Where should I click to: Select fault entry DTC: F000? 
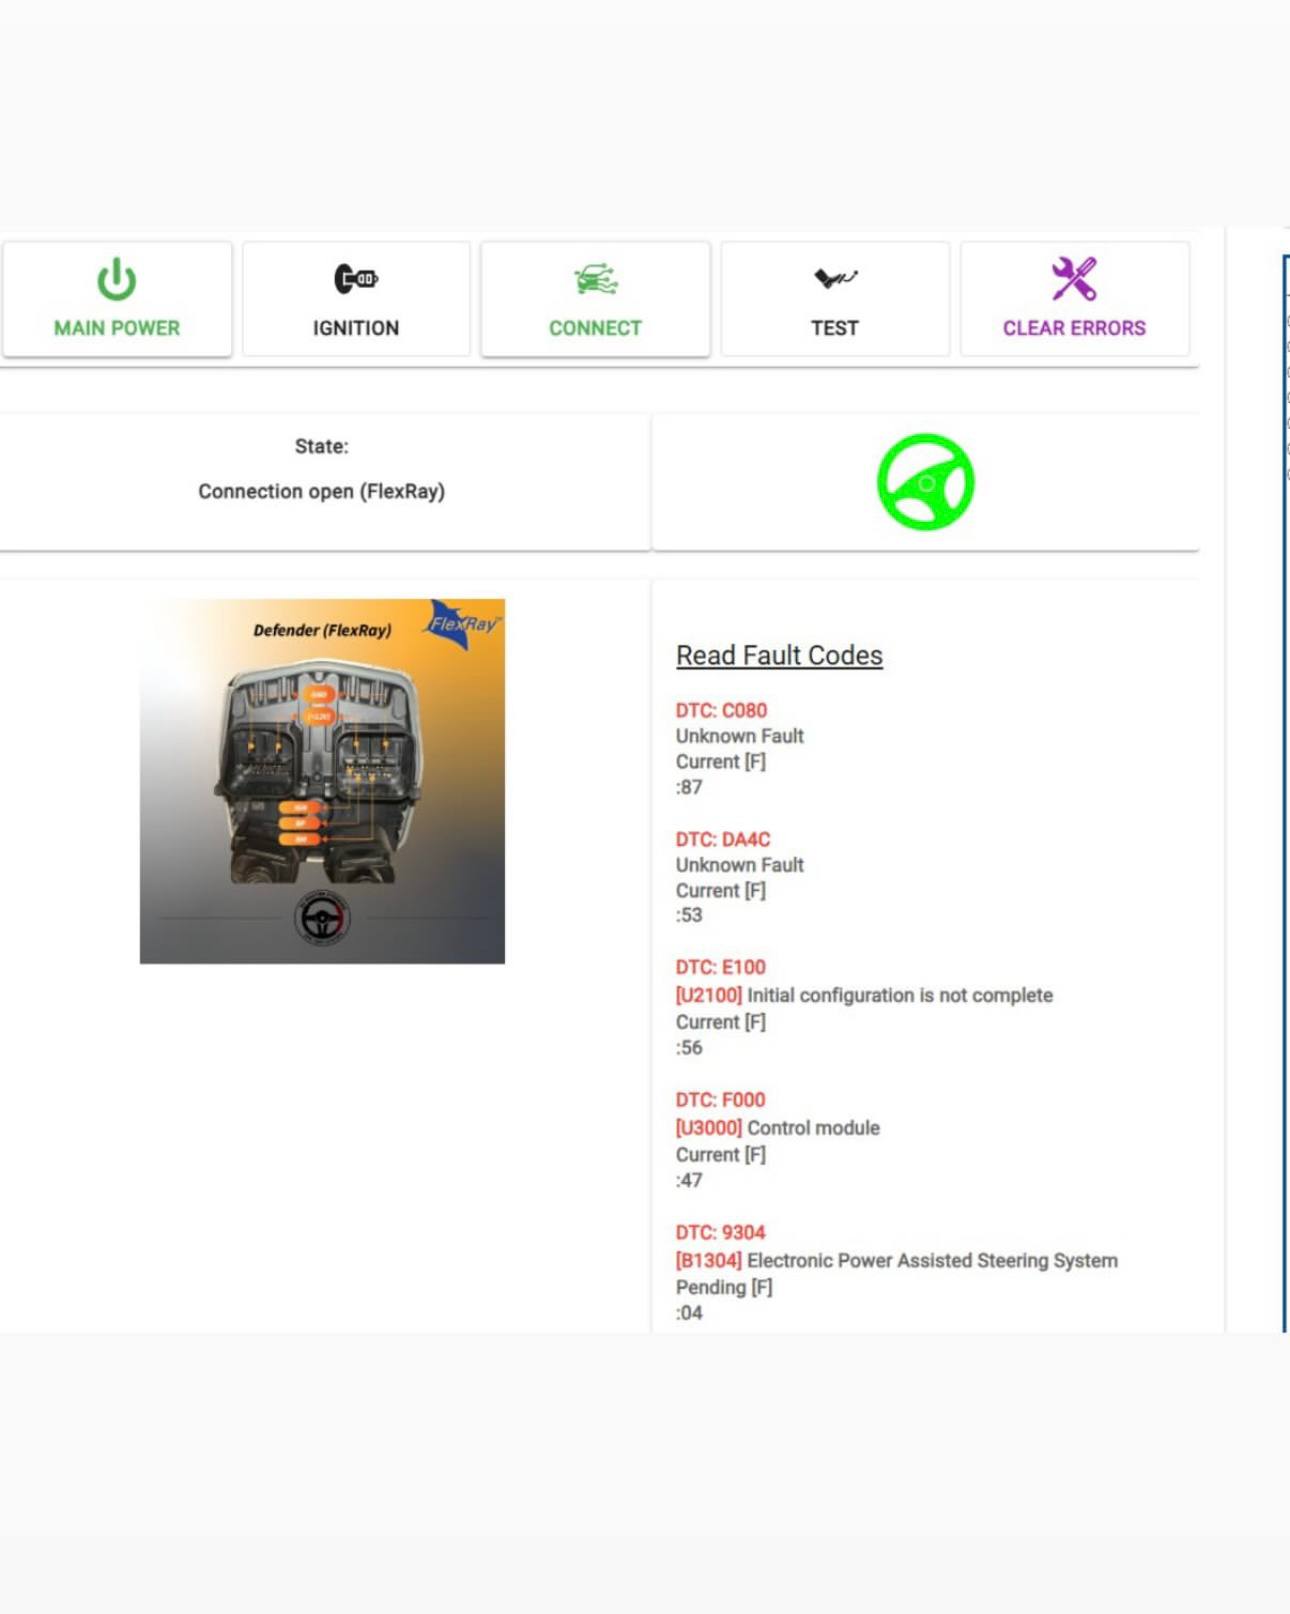click(x=720, y=1099)
